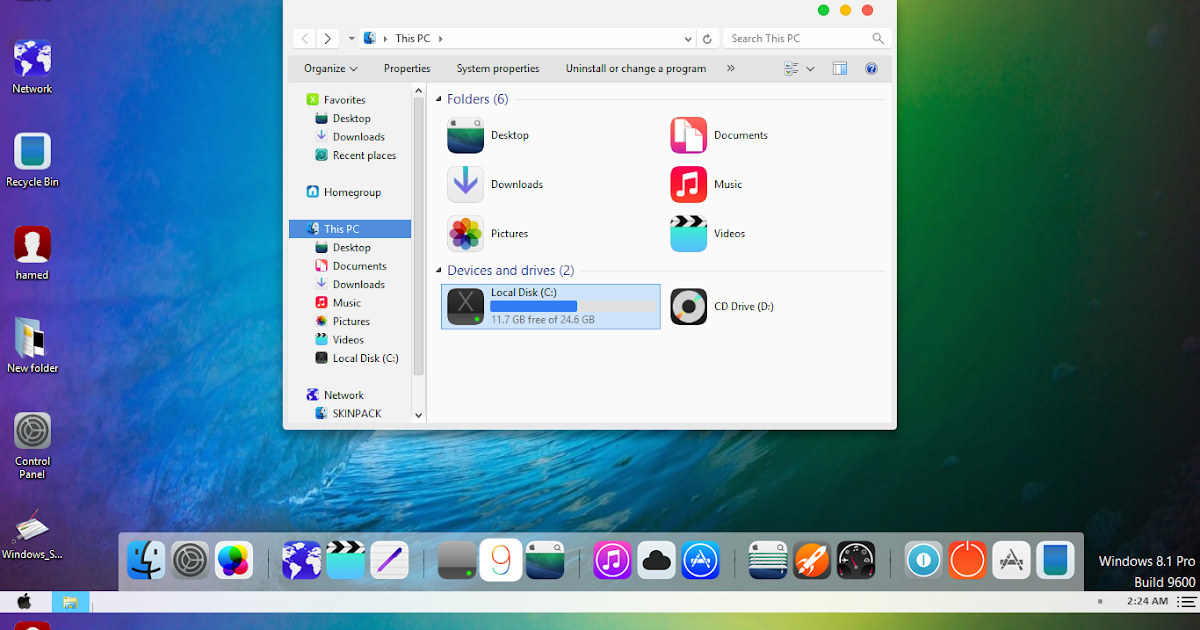Open the iCloud cloud dock icon
1200x630 pixels.
point(656,560)
